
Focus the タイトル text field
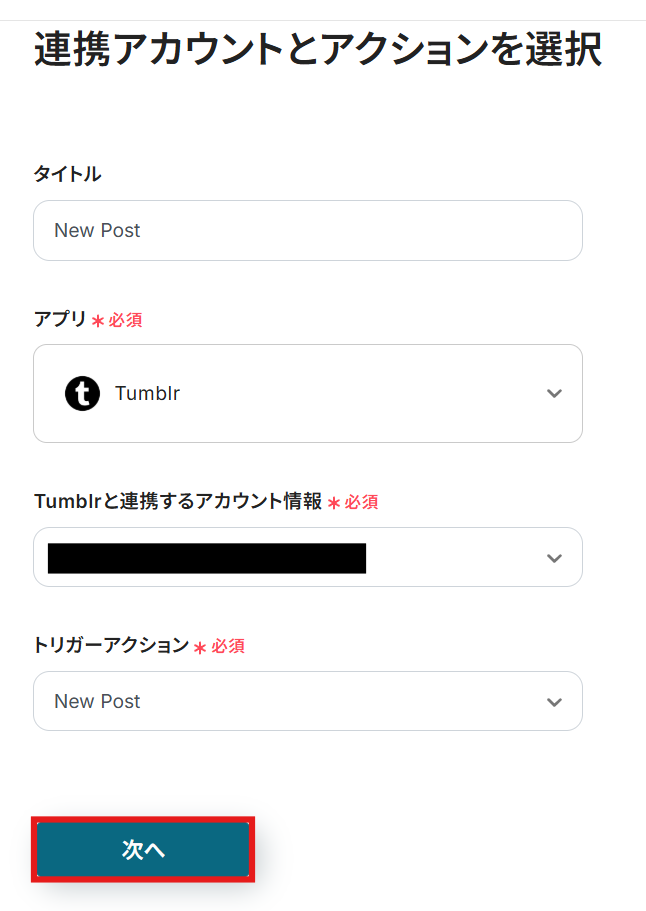click(x=307, y=230)
